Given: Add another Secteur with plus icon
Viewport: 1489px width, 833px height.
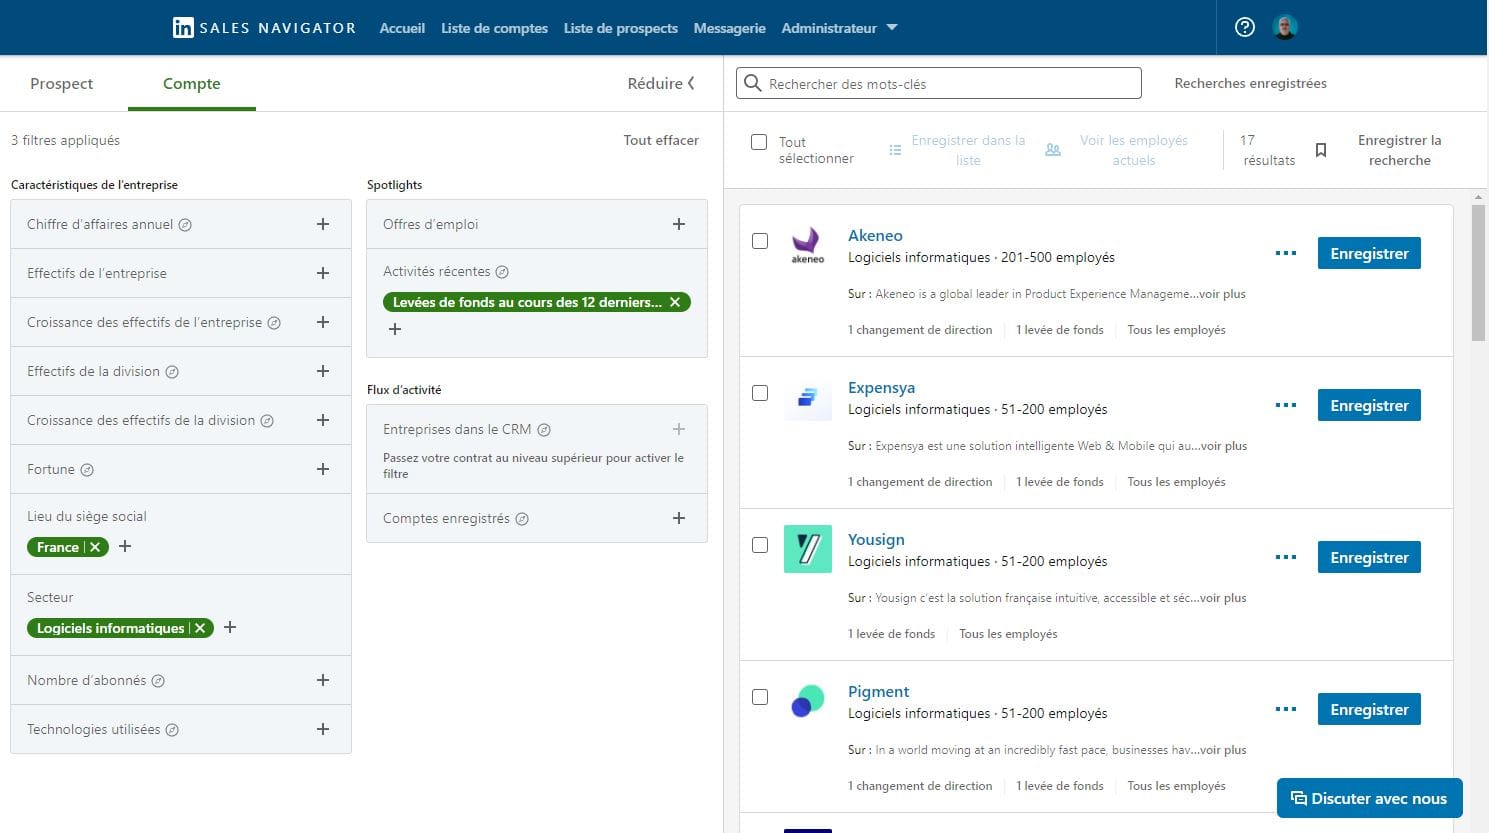Looking at the screenshot, I should [x=230, y=627].
